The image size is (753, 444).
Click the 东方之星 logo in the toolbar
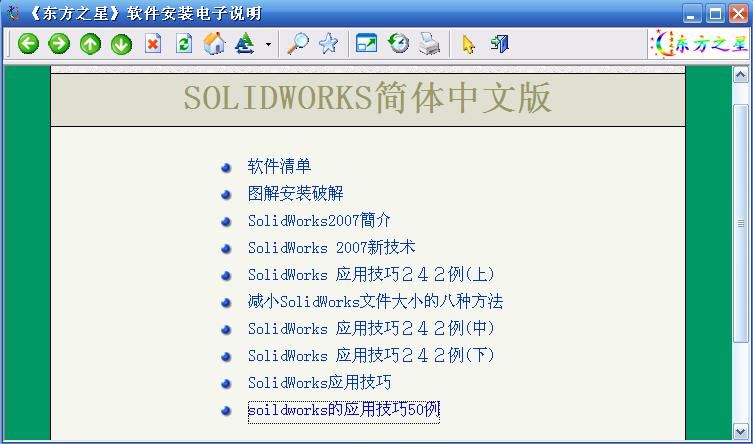699,44
